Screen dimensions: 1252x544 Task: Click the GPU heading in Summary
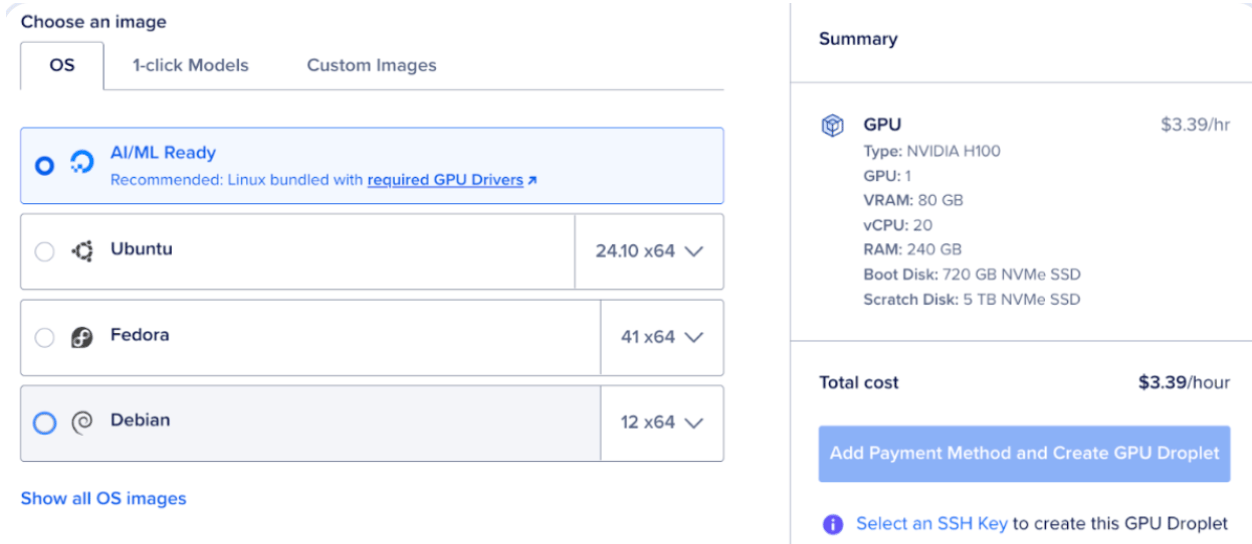(882, 125)
